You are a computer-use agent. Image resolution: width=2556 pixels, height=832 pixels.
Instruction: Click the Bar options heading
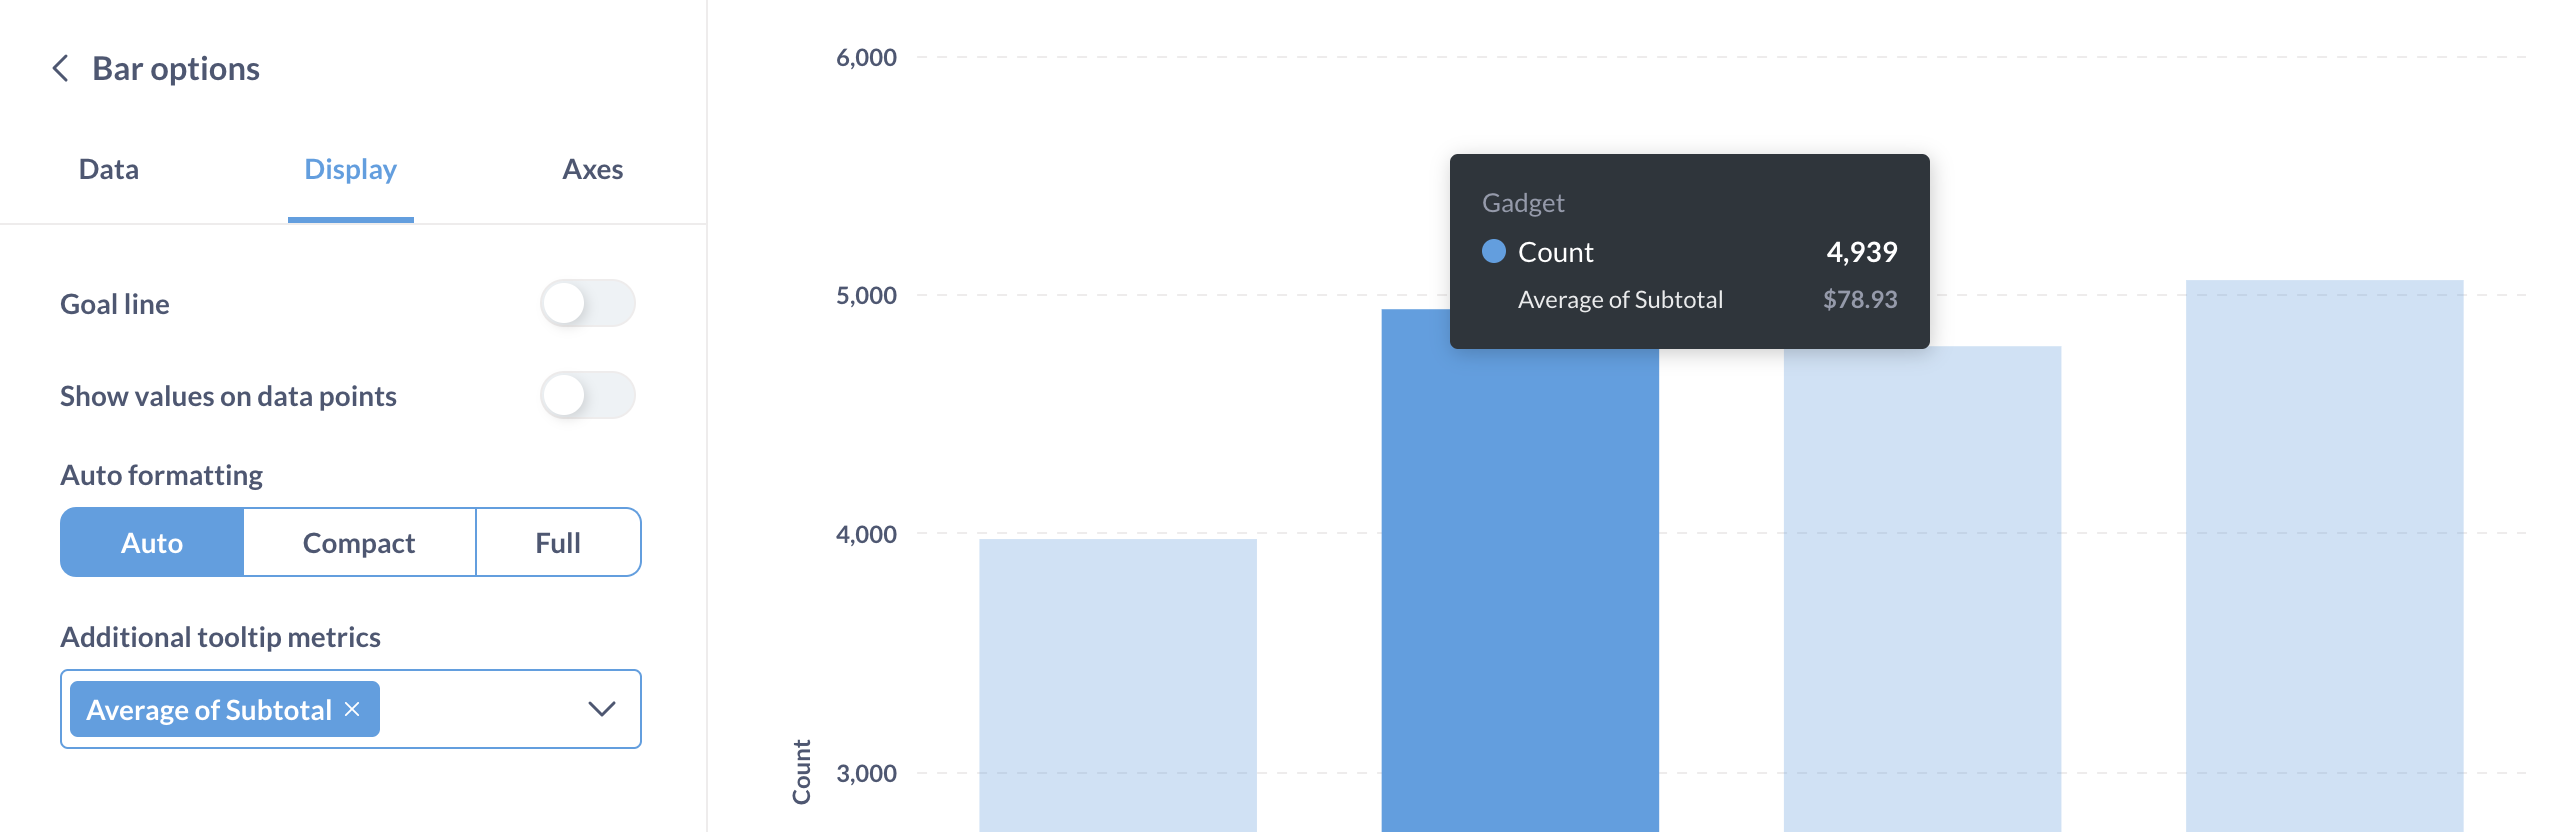(176, 69)
